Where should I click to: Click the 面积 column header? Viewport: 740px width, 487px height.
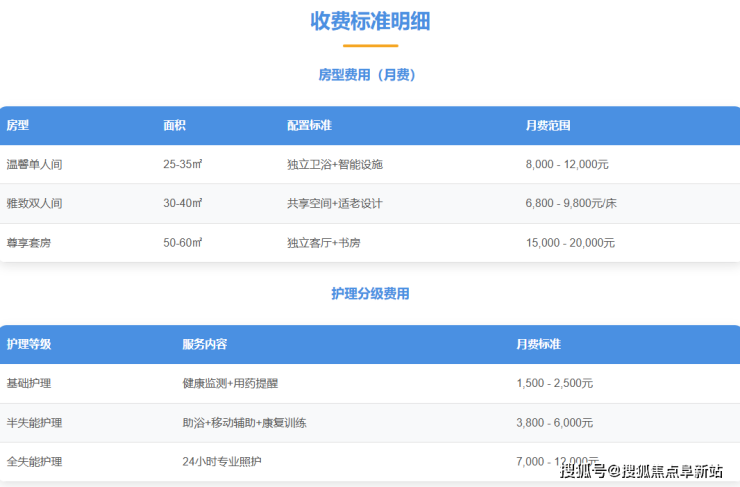pos(174,126)
